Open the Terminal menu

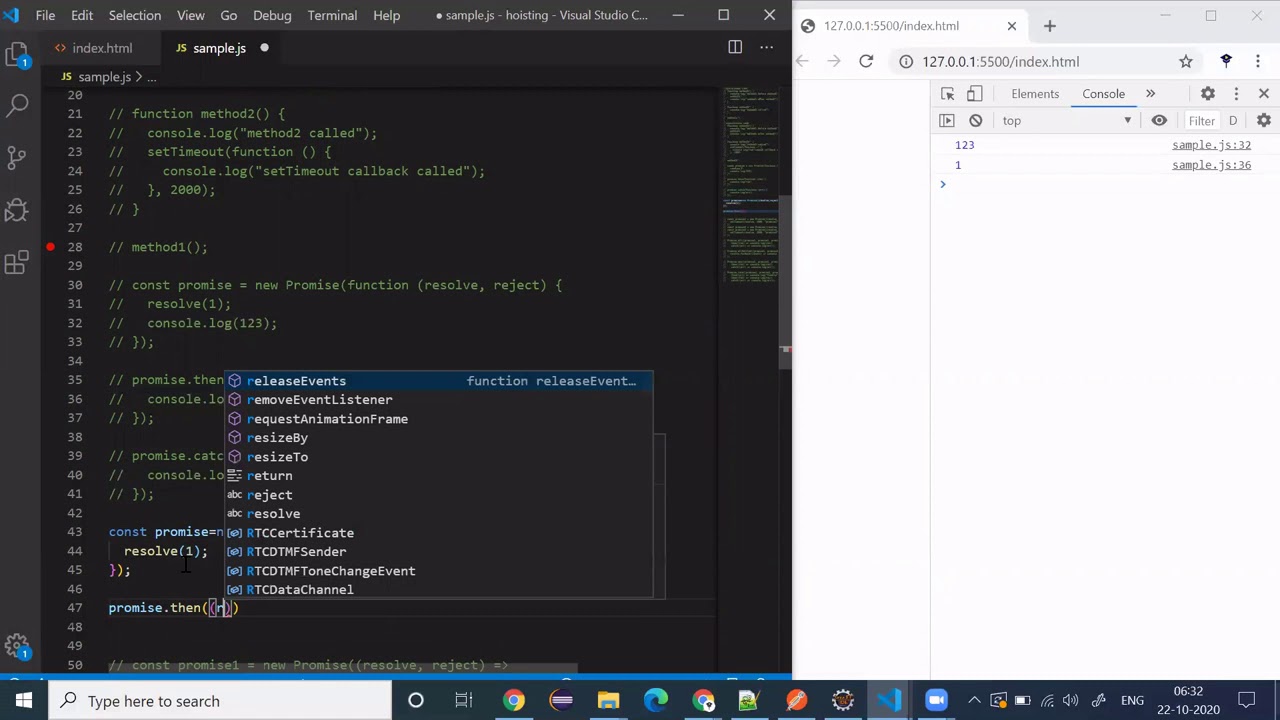[332, 15]
